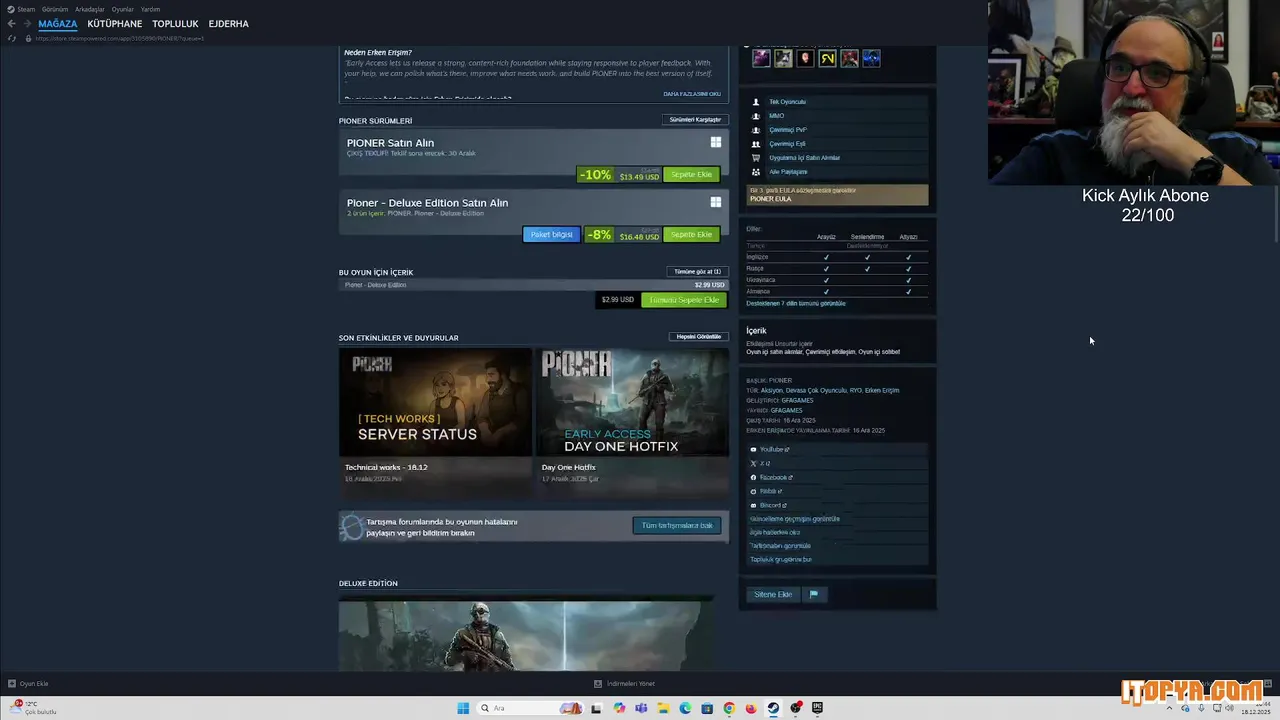Open the Steam menu
Image resolution: width=1280 pixels, height=720 pixels.
22,9
